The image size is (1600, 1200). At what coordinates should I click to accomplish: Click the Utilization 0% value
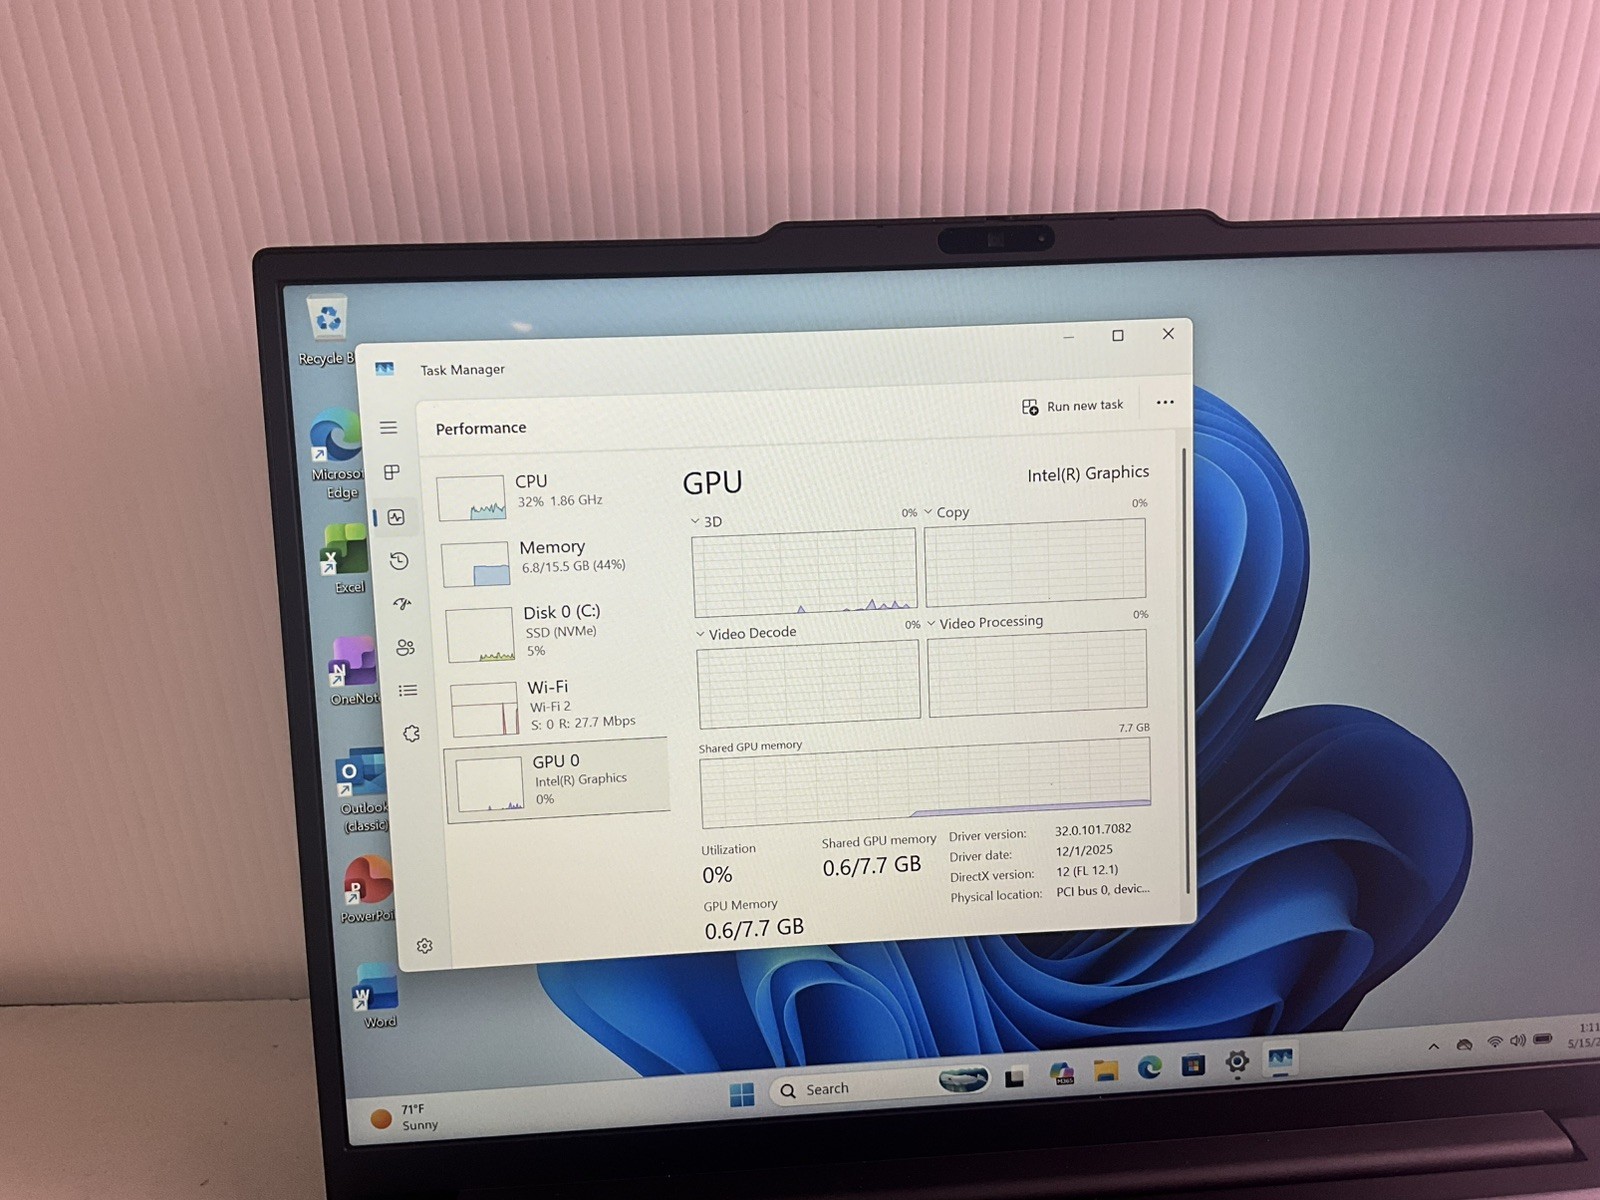click(717, 875)
